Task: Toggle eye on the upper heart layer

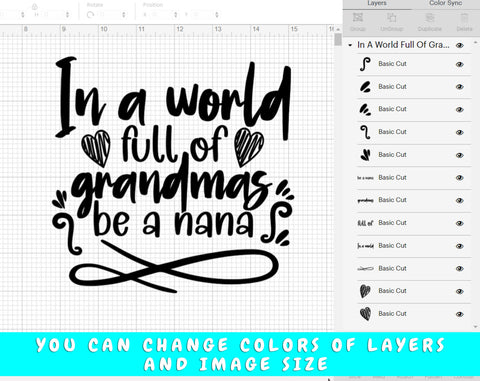Action: pyautogui.click(x=460, y=291)
